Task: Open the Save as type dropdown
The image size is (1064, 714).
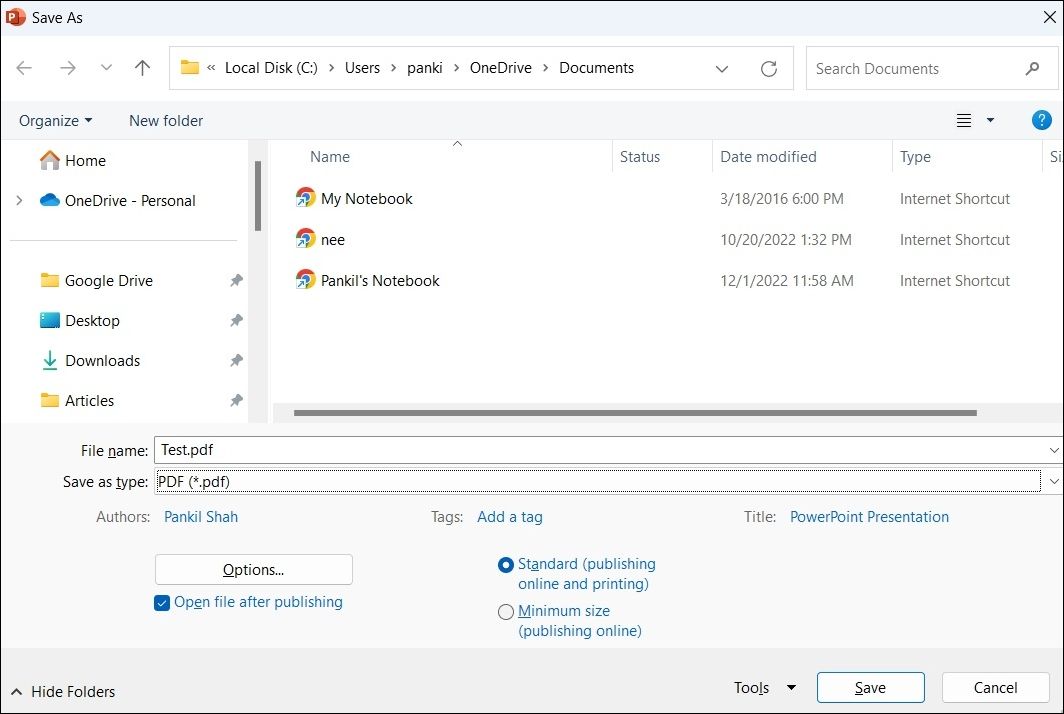Action: pos(1055,481)
